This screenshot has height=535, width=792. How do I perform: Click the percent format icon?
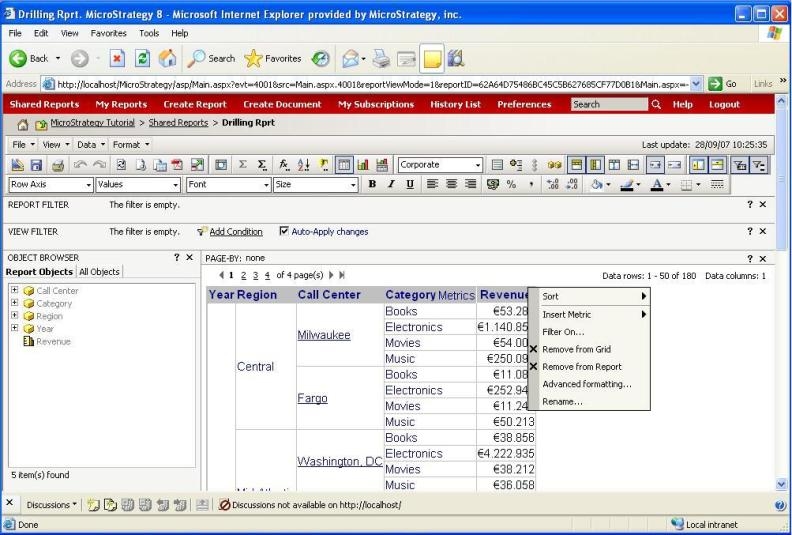click(x=511, y=185)
